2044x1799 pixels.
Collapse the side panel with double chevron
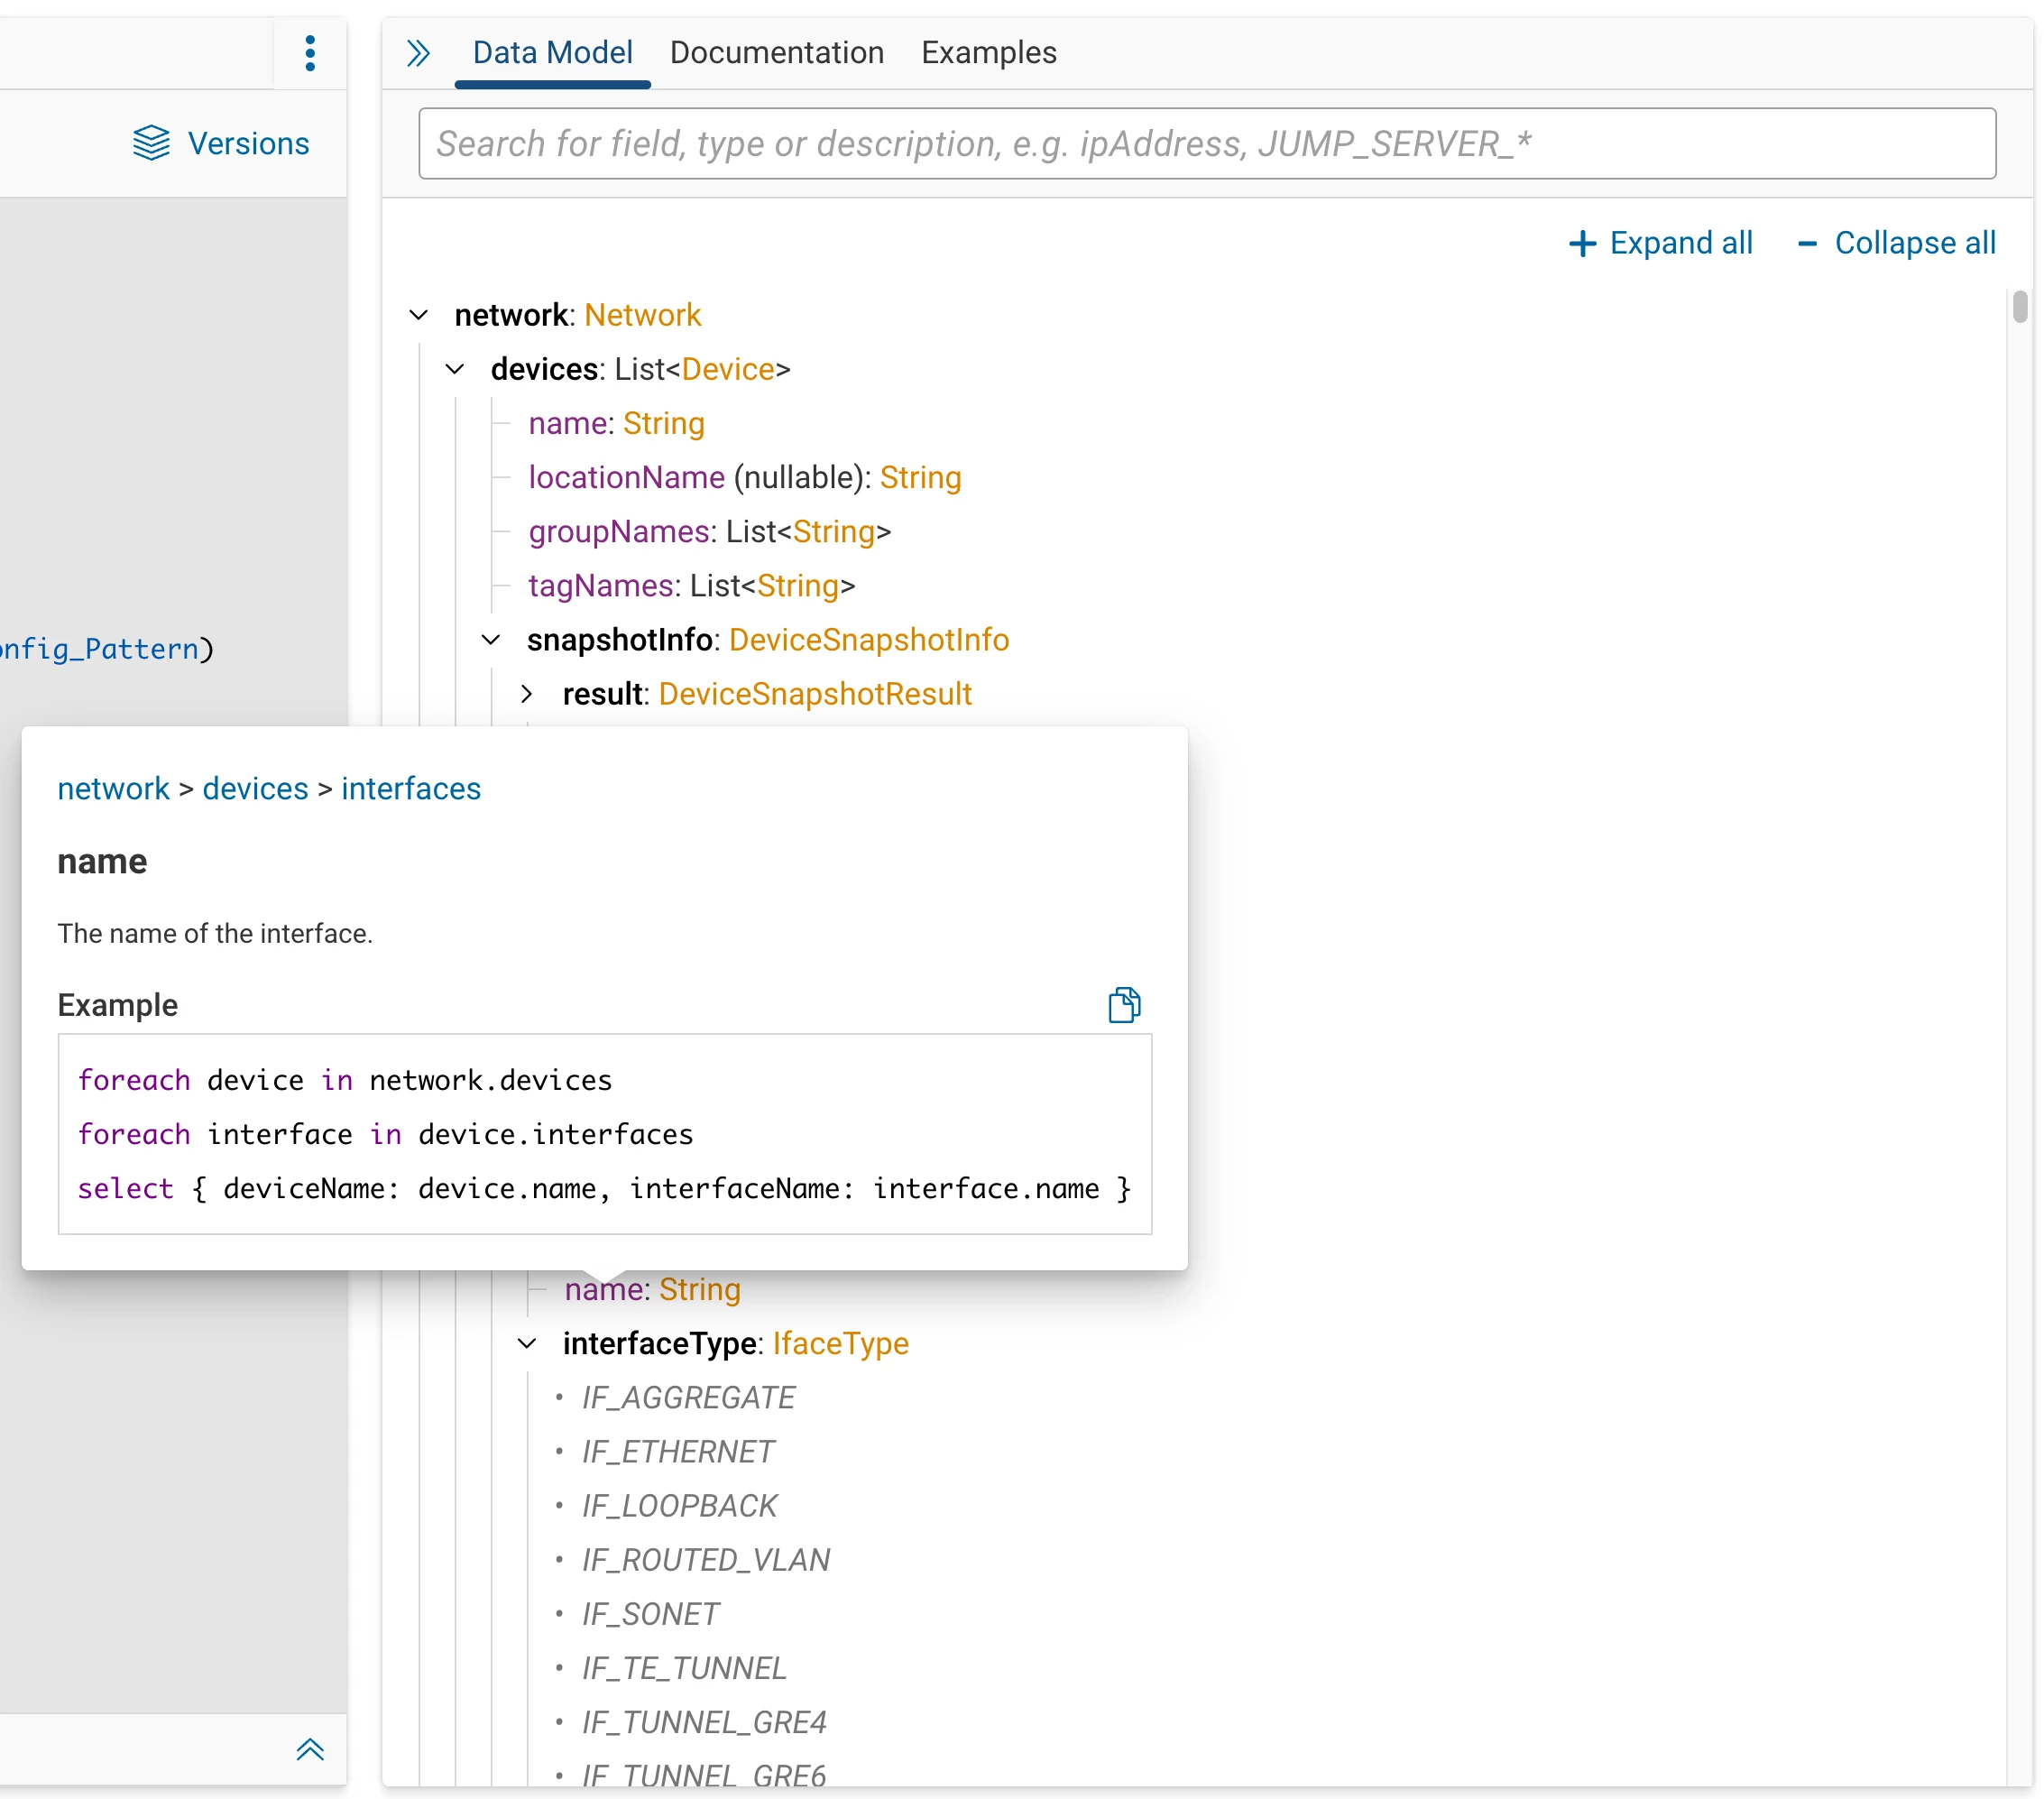pos(418,53)
